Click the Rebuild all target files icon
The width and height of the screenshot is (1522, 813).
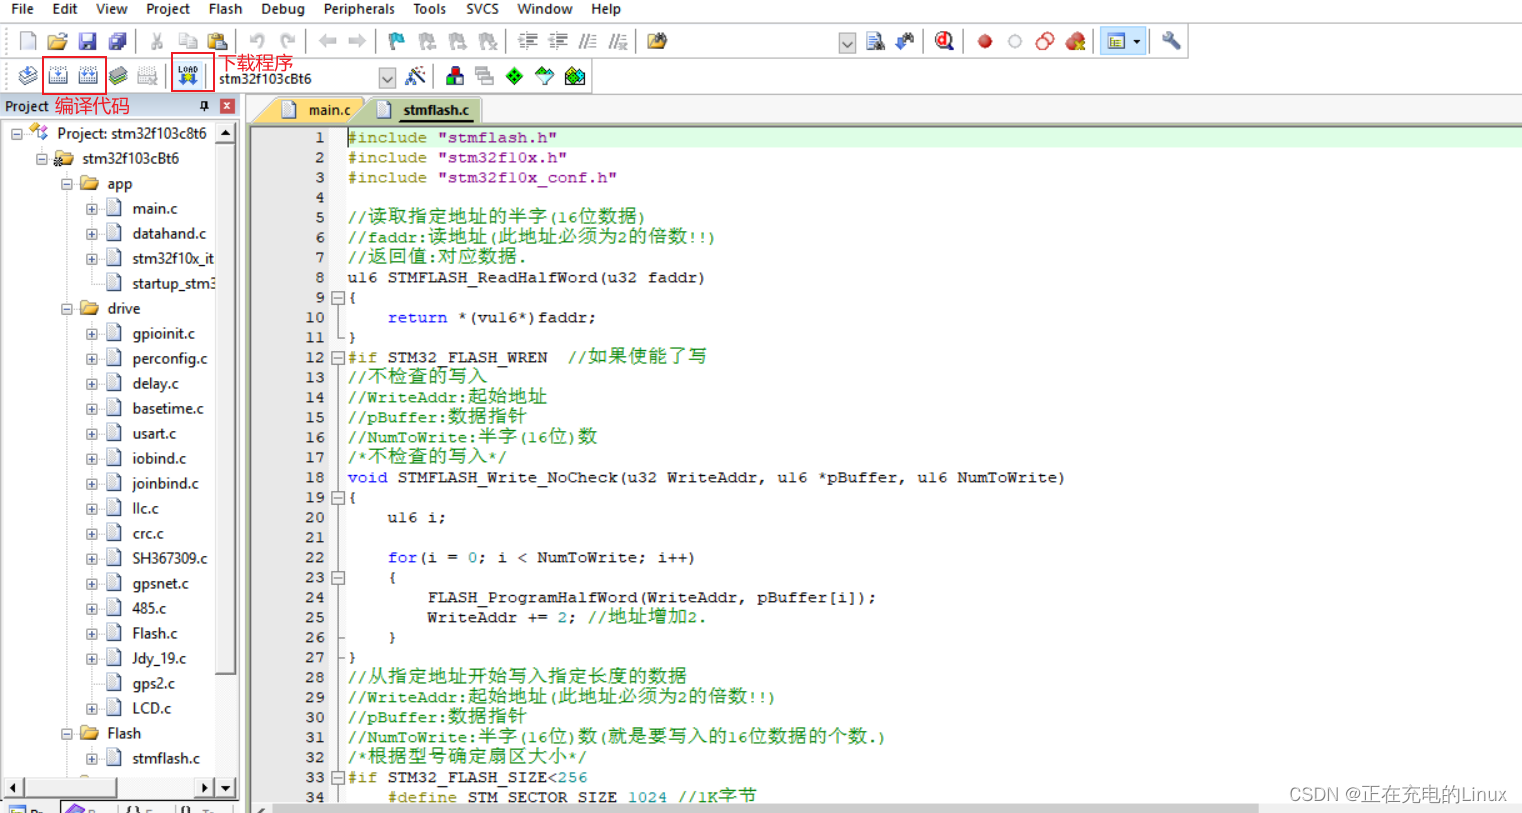point(88,75)
